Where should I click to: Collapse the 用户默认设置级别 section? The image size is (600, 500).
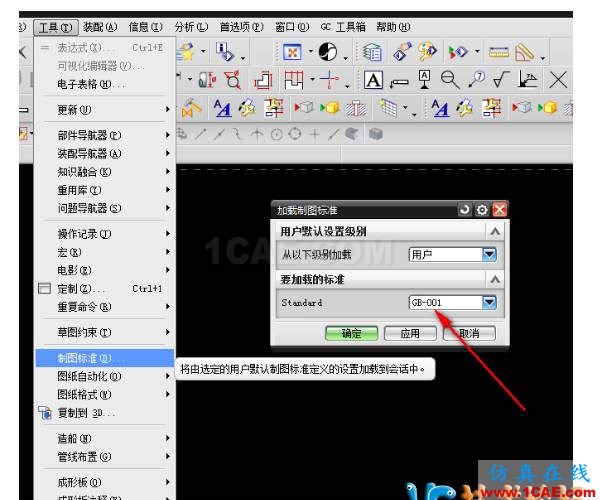tap(495, 231)
